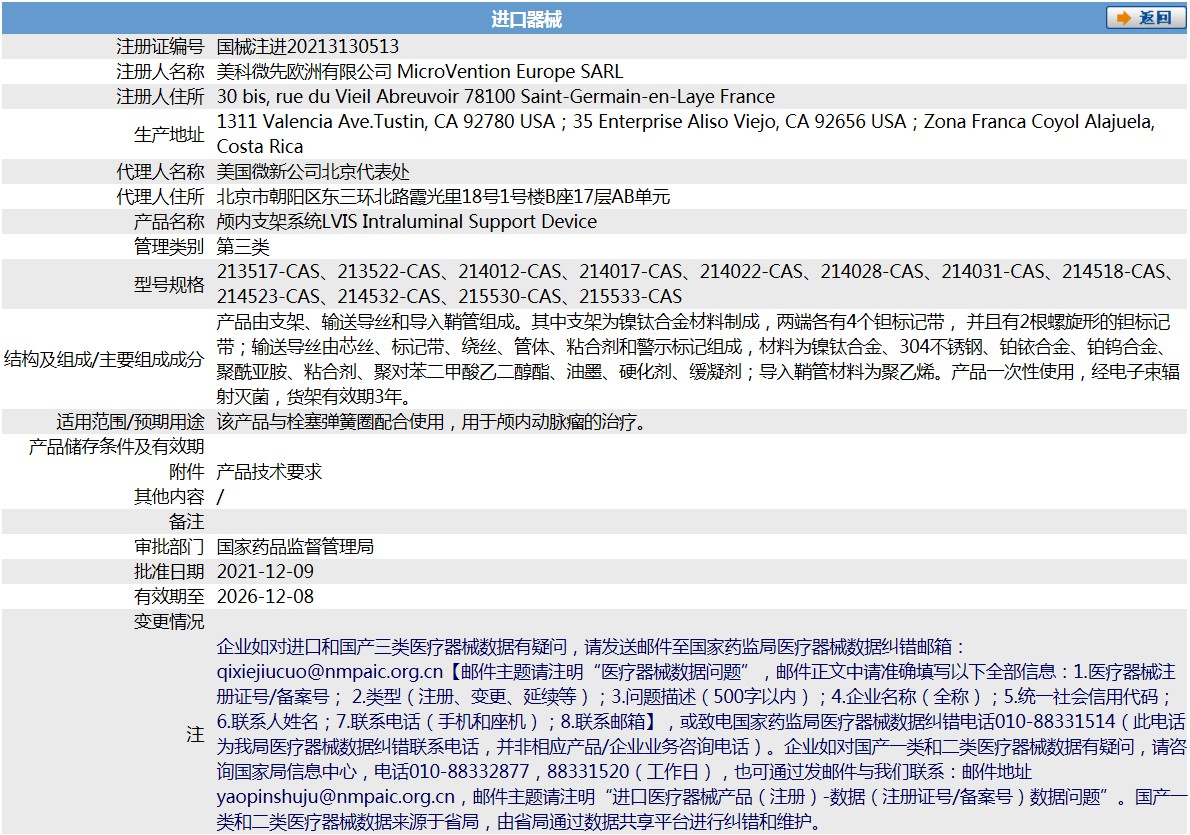
Task: Select the registrant name MicroVention Europe SARL
Action: (x=510, y=71)
